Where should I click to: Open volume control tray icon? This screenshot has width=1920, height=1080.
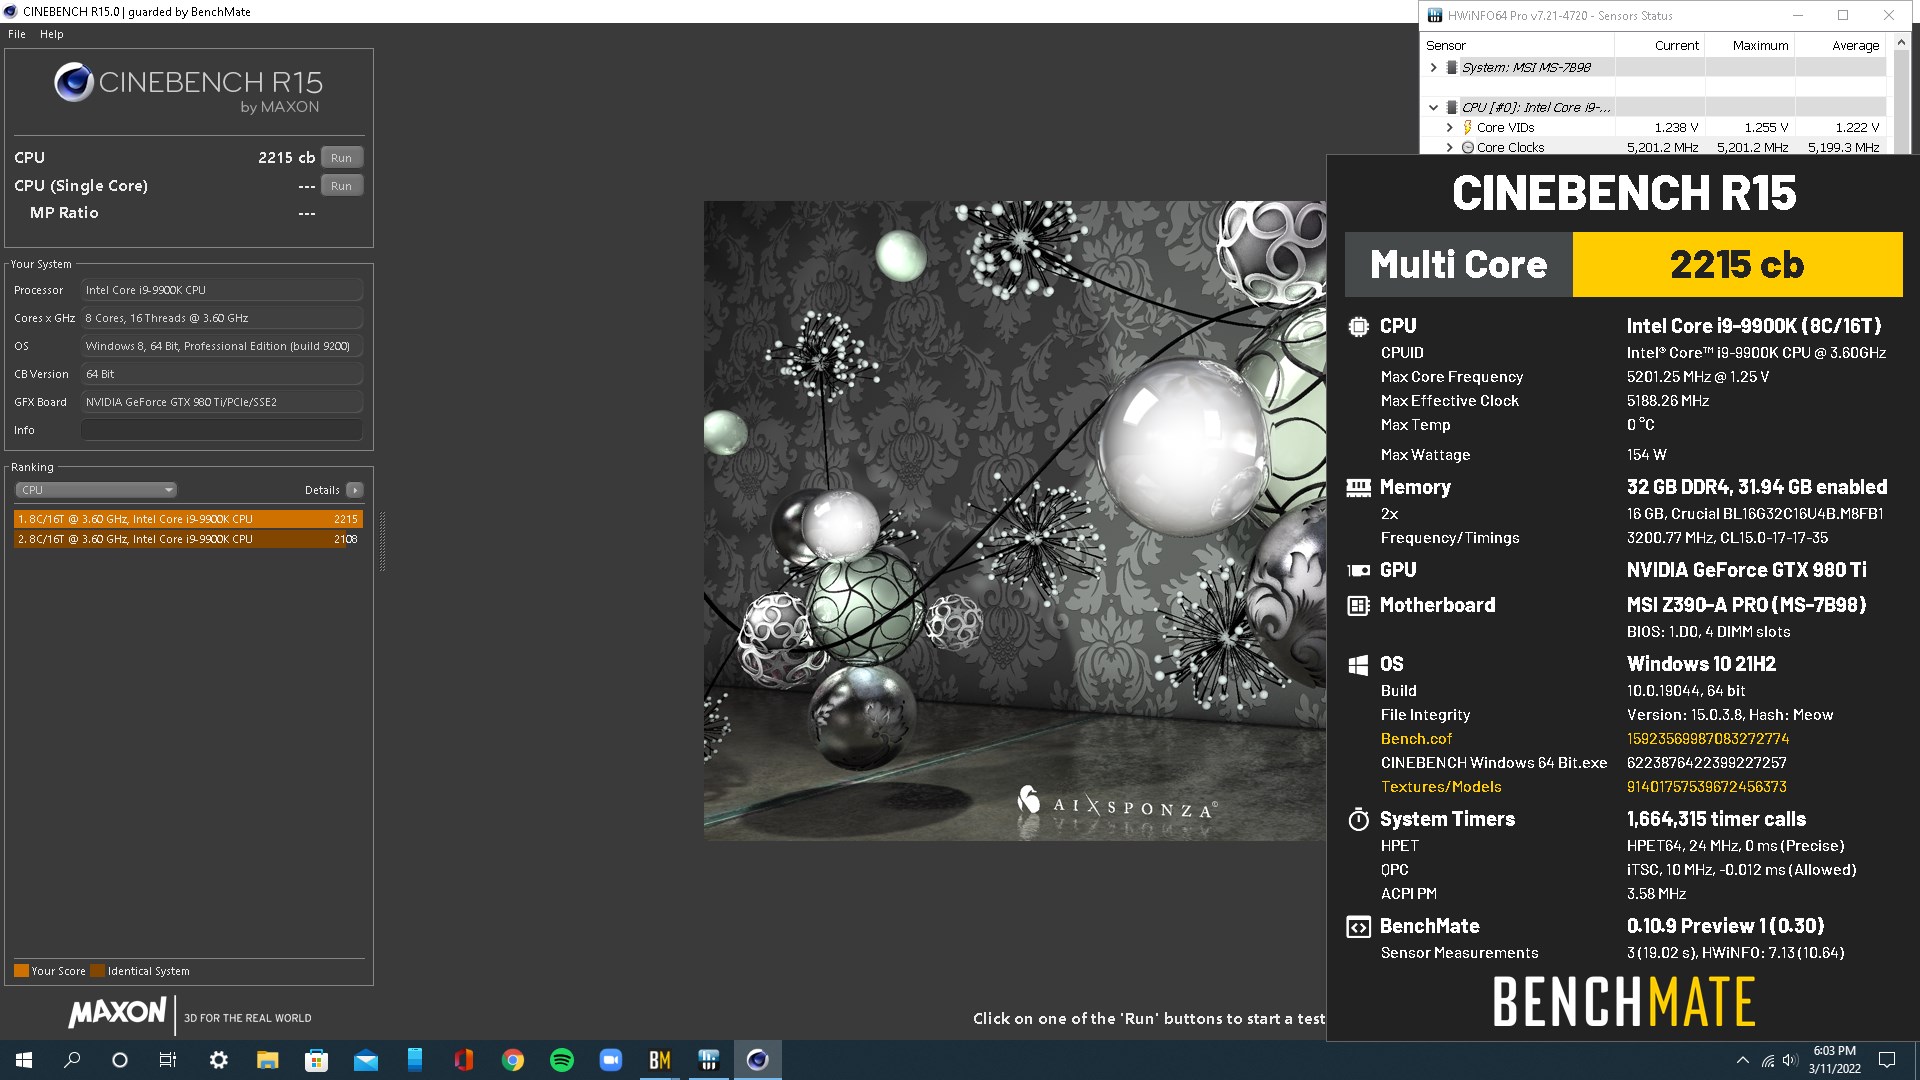pyautogui.click(x=1790, y=1060)
